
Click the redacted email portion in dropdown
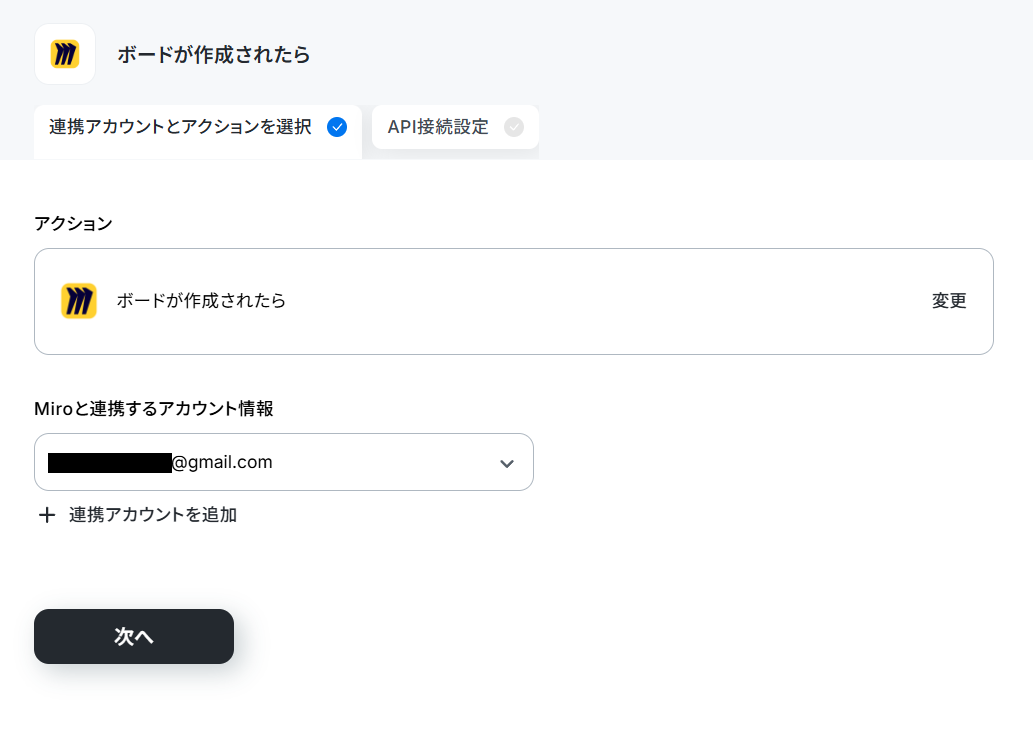(110, 463)
